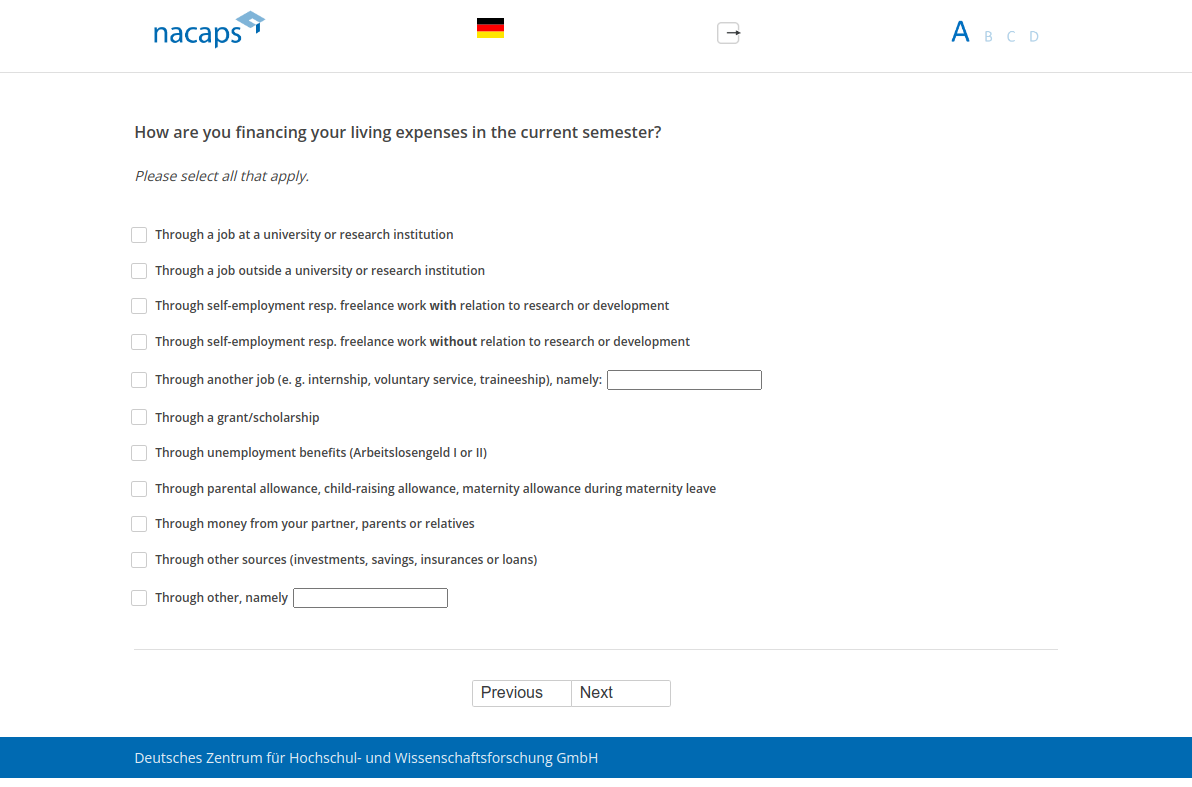Select the large font size A
This screenshot has height=787, width=1192.
(x=960, y=33)
